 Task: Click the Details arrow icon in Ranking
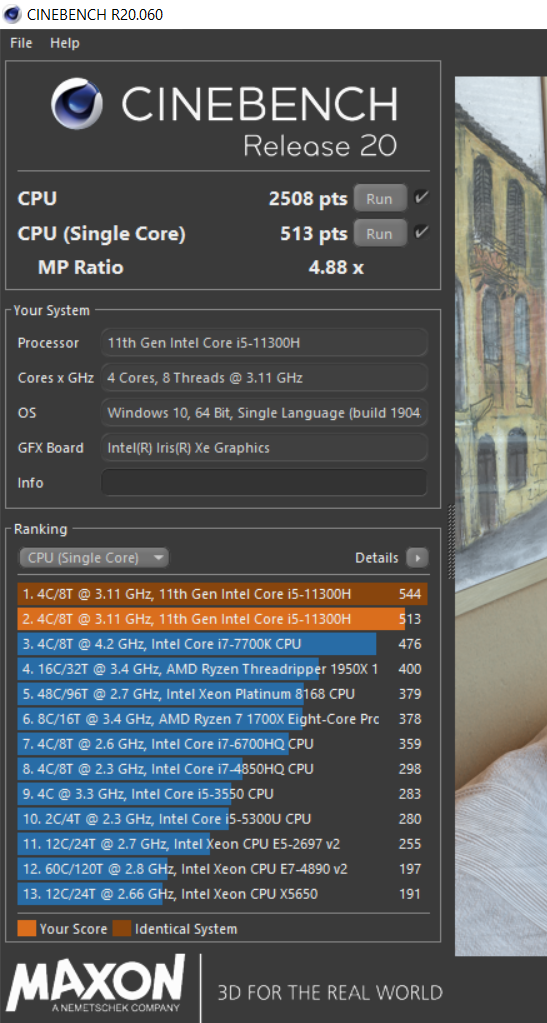coord(417,558)
